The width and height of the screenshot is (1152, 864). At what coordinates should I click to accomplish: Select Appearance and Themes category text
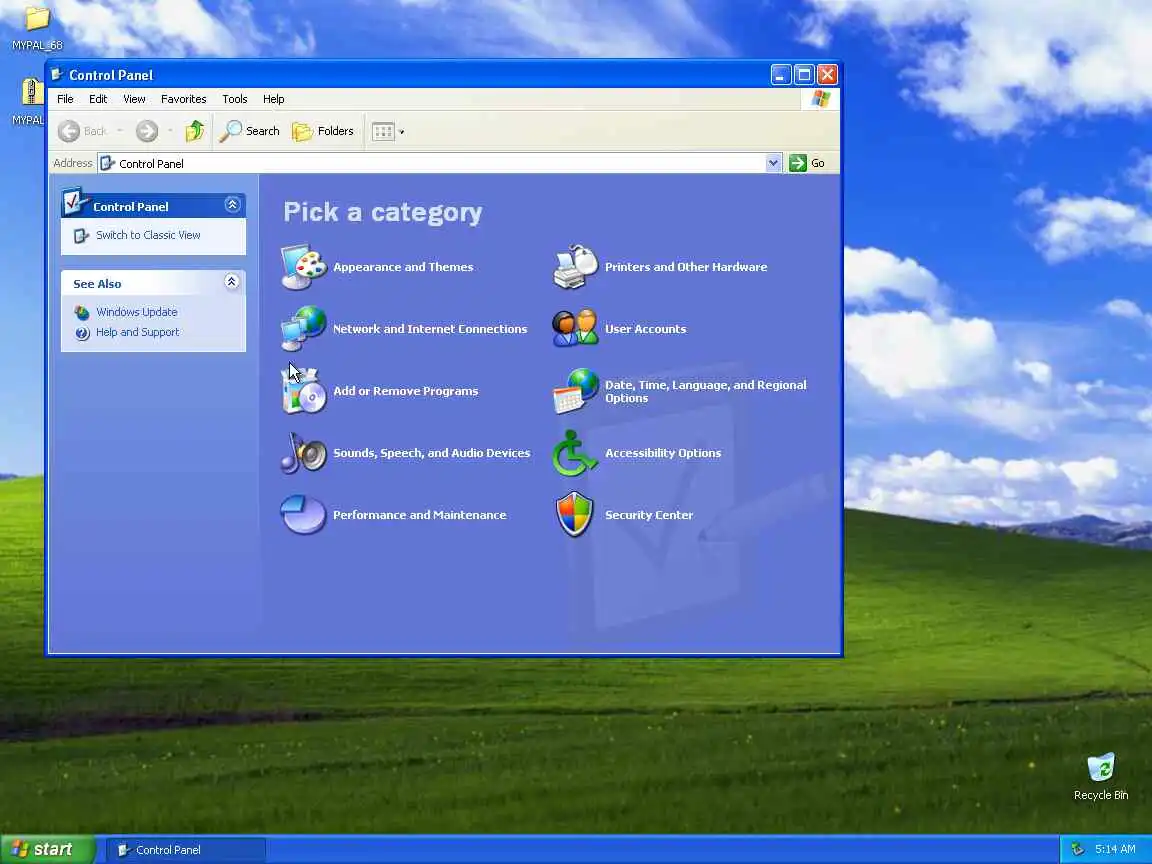[x=403, y=267]
